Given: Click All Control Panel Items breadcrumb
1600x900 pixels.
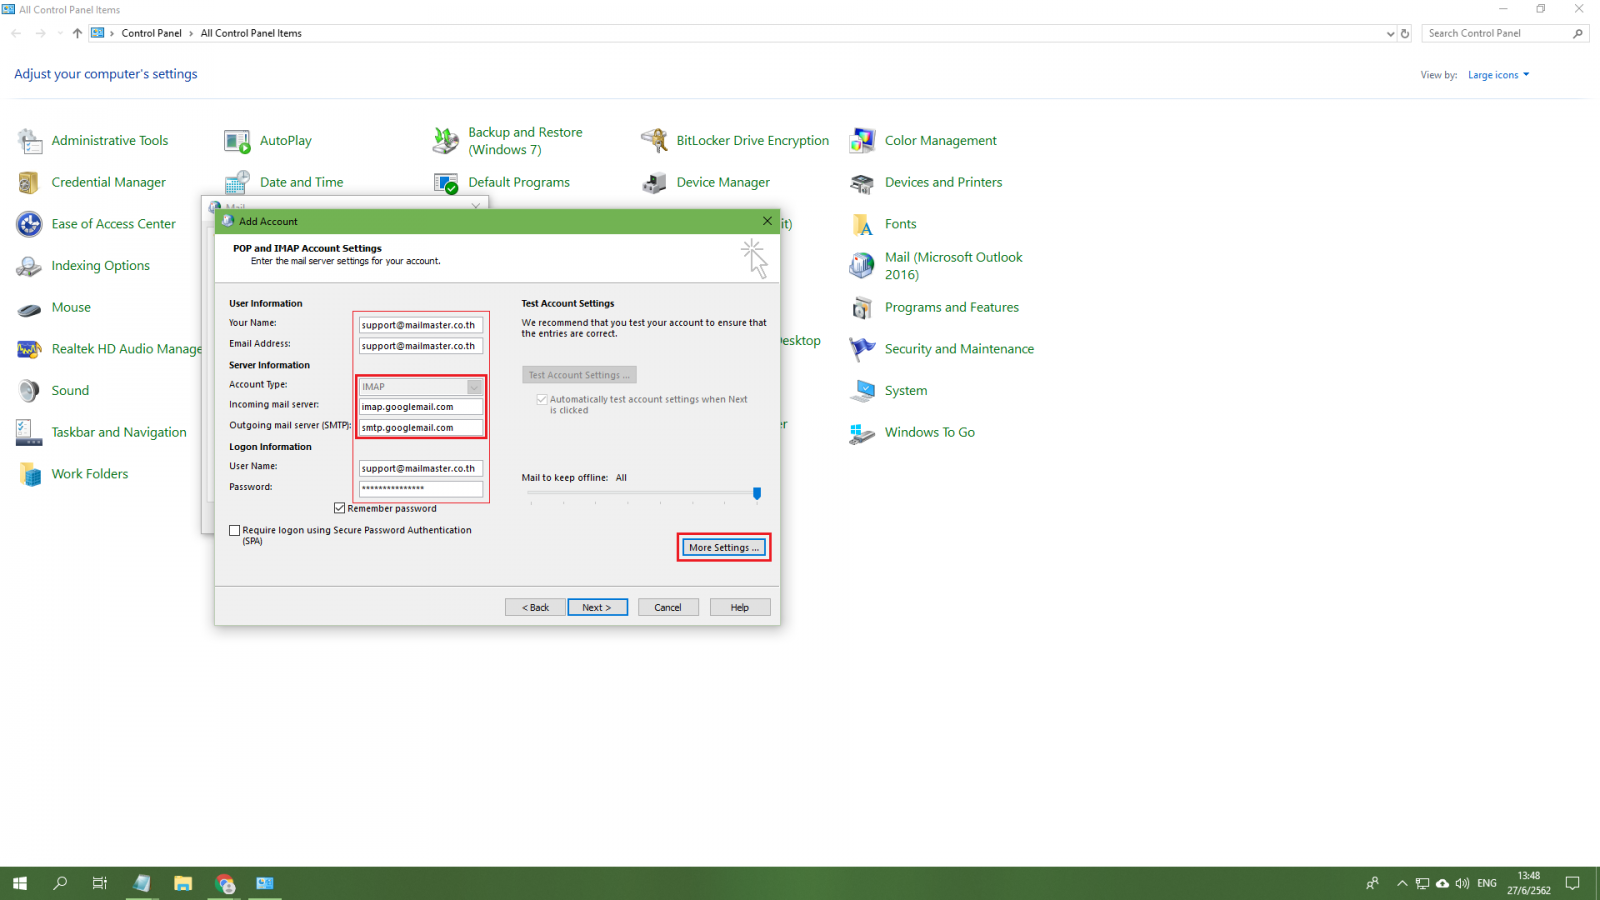Looking at the screenshot, I should (x=251, y=33).
